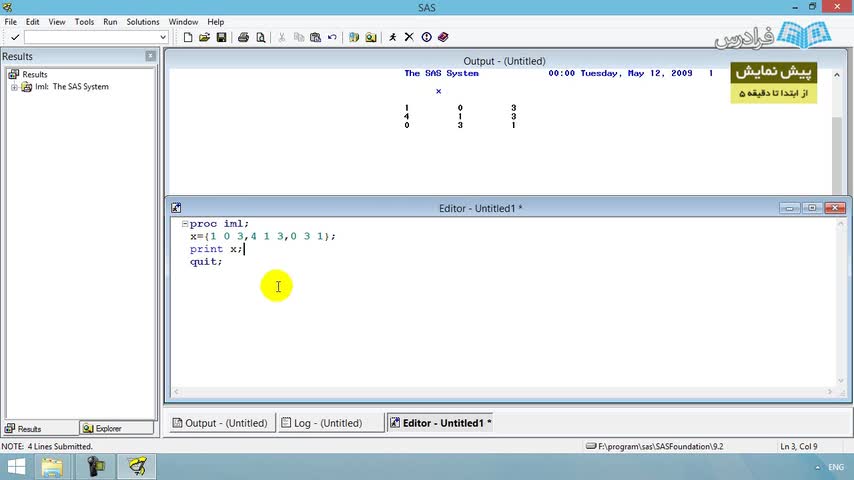Click 'The SAS System' output title
The width and height of the screenshot is (854, 480).
[441, 74]
